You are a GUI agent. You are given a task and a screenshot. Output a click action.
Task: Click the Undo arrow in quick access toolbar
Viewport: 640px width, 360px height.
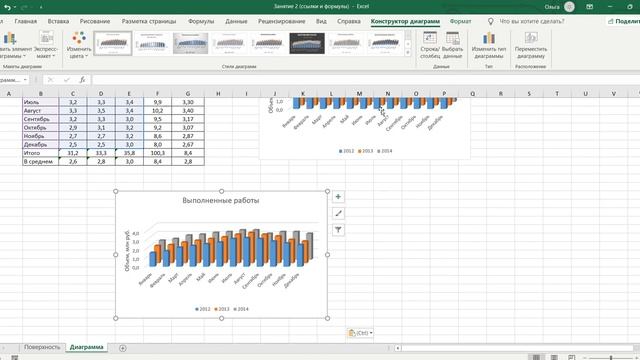[x=7, y=7]
